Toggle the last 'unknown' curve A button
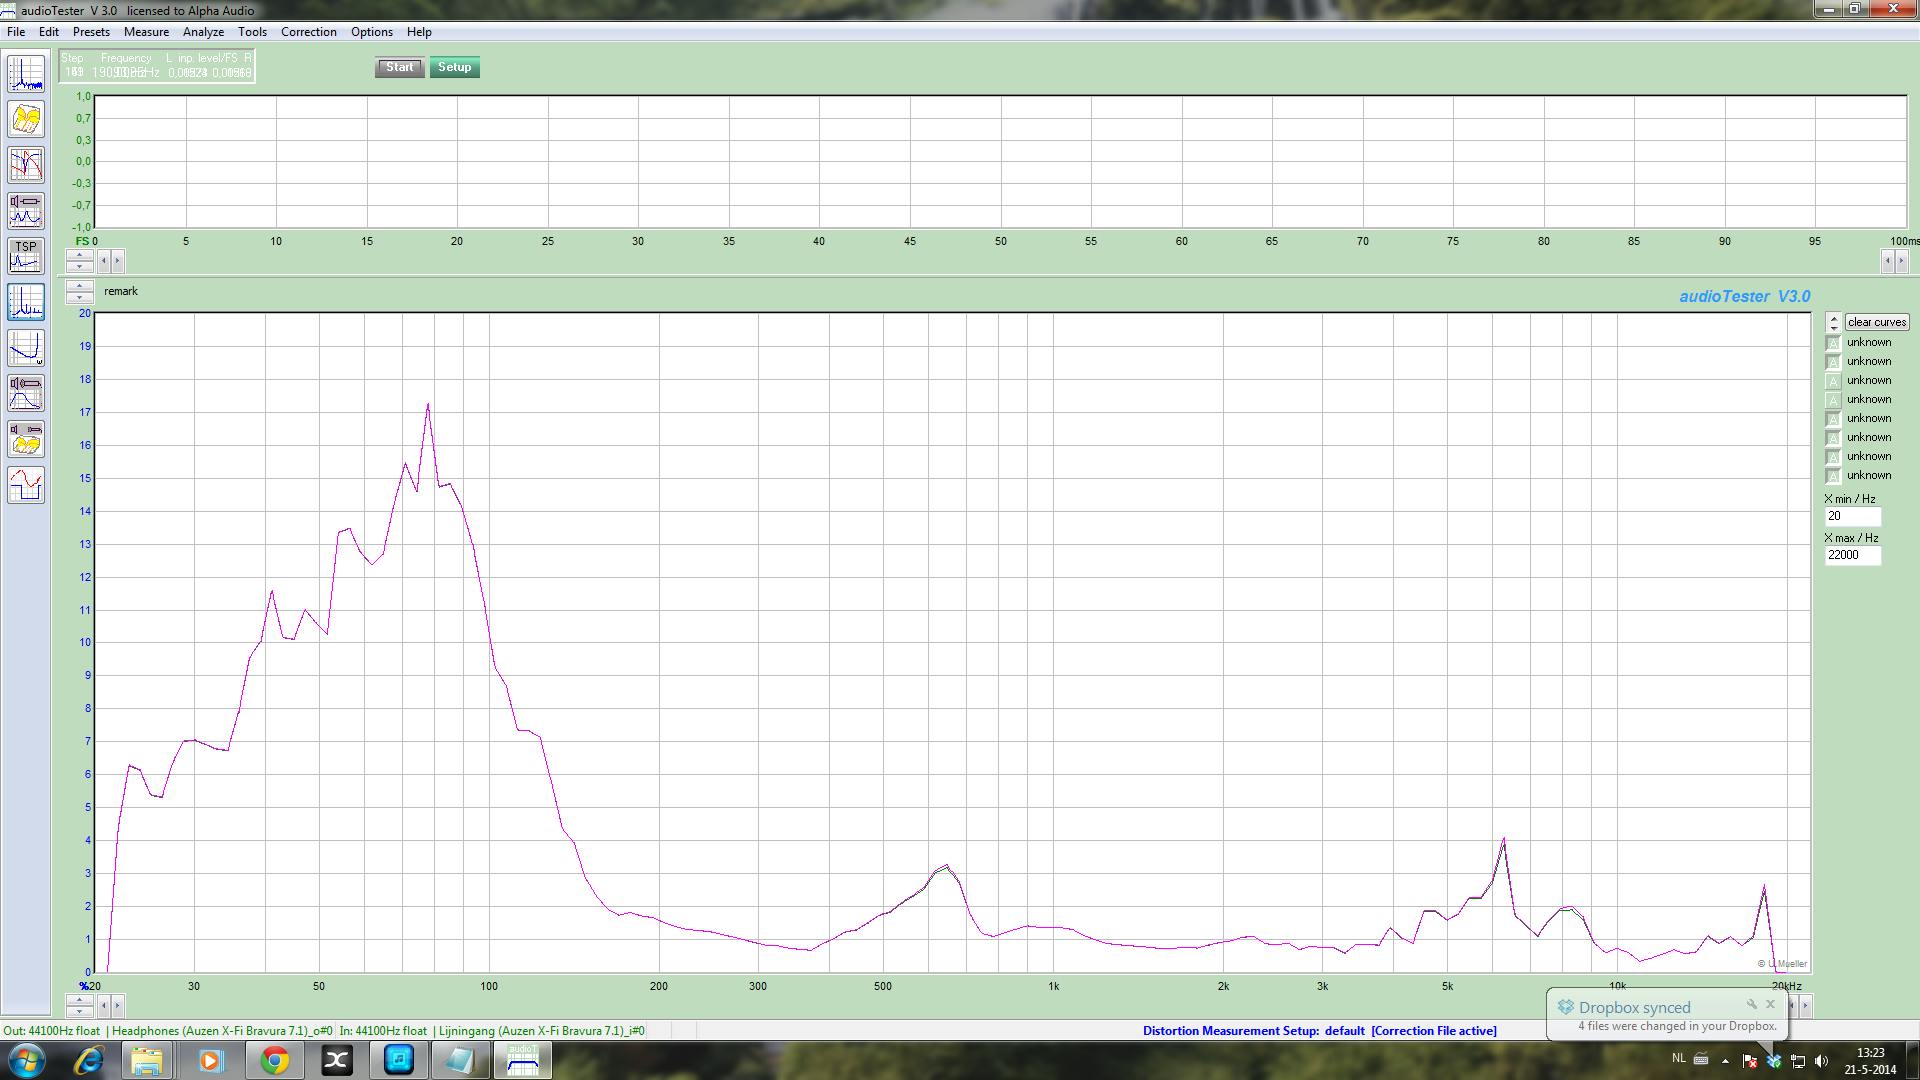 tap(1833, 476)
